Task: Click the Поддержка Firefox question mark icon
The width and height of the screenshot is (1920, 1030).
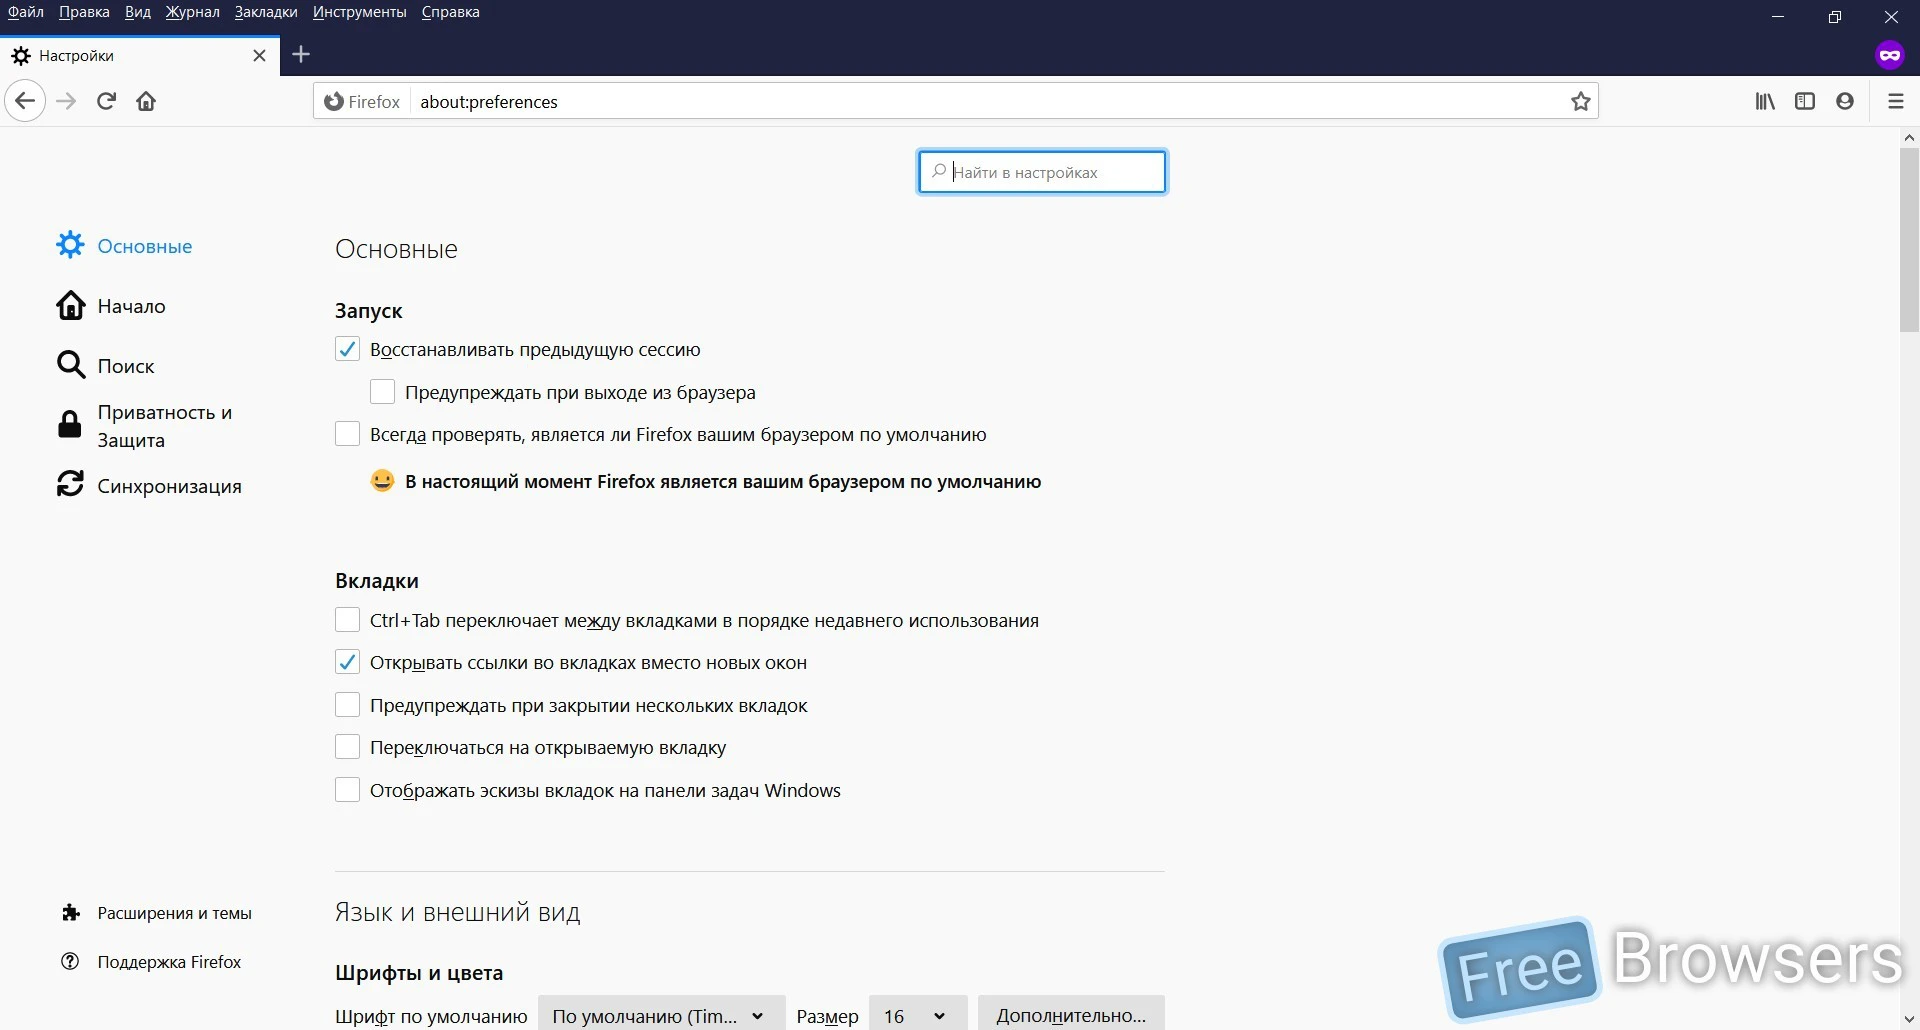Action: coord(70,961)
